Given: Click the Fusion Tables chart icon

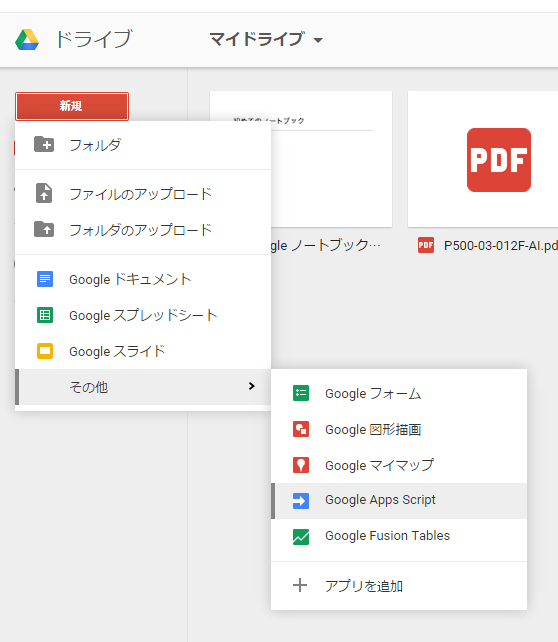Looking at the screenshot, I should [x=301, y=537].
